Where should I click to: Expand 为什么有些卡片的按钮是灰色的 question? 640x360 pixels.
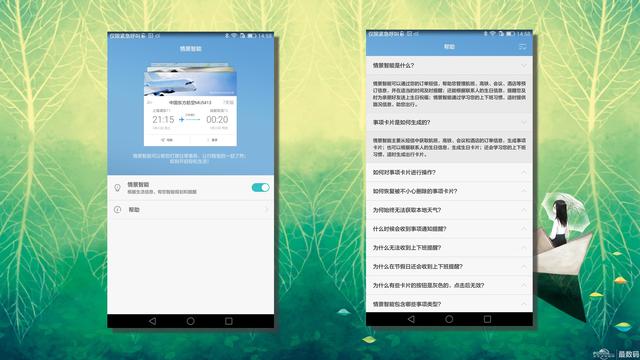449,285
